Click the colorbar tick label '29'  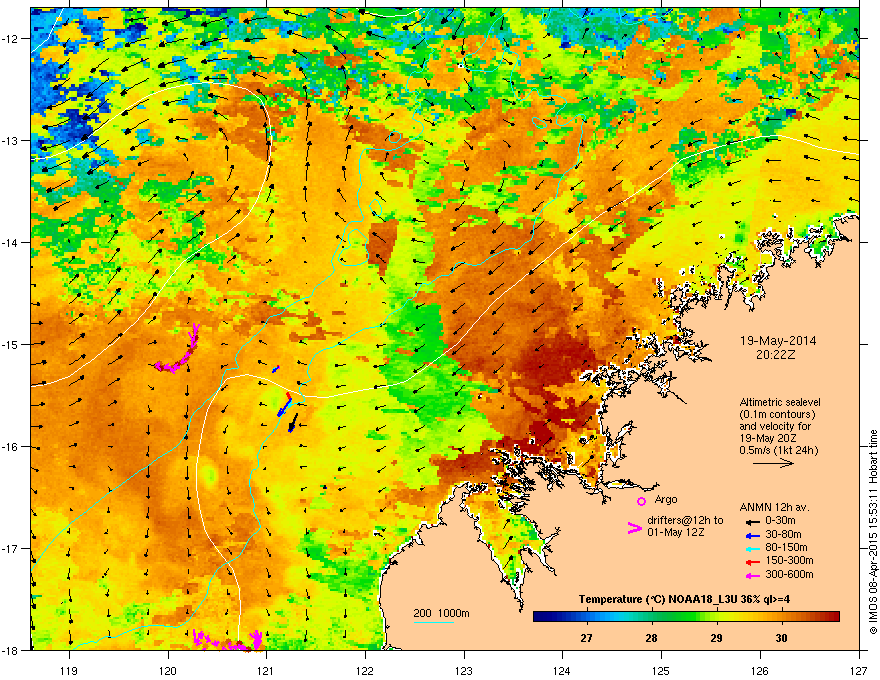(716, 638)
